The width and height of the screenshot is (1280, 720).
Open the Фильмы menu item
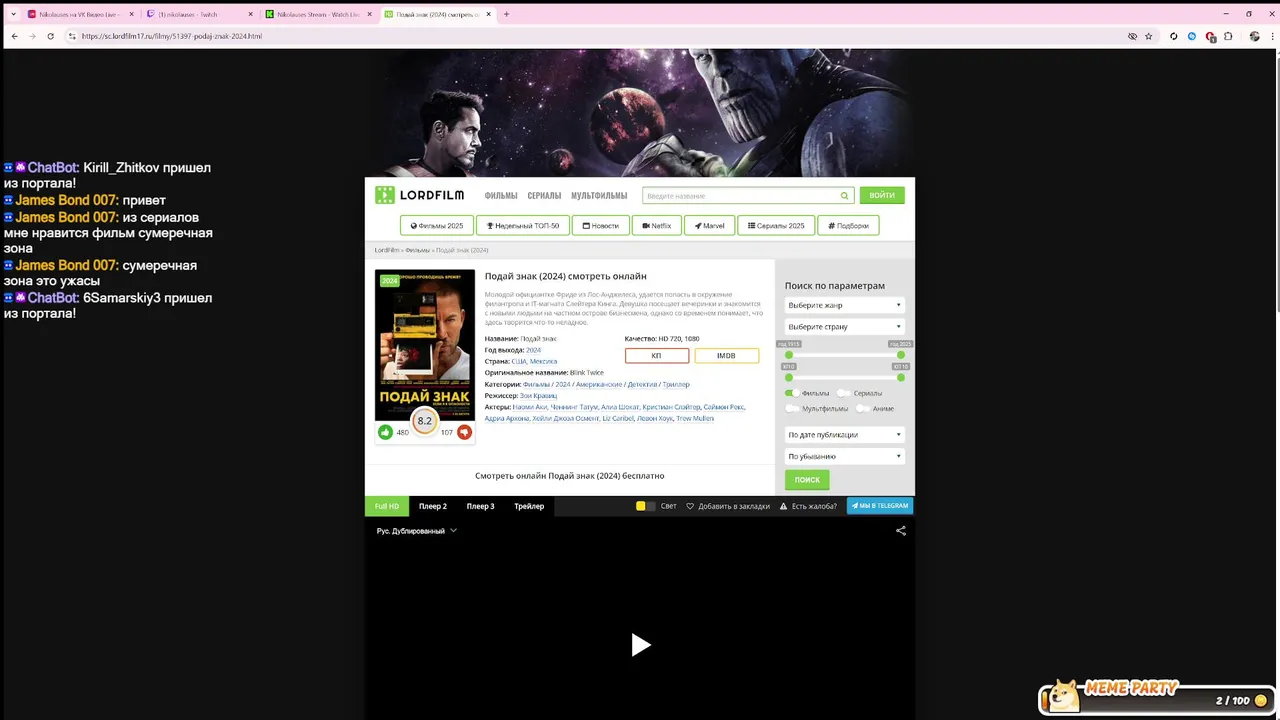point(501,196)
